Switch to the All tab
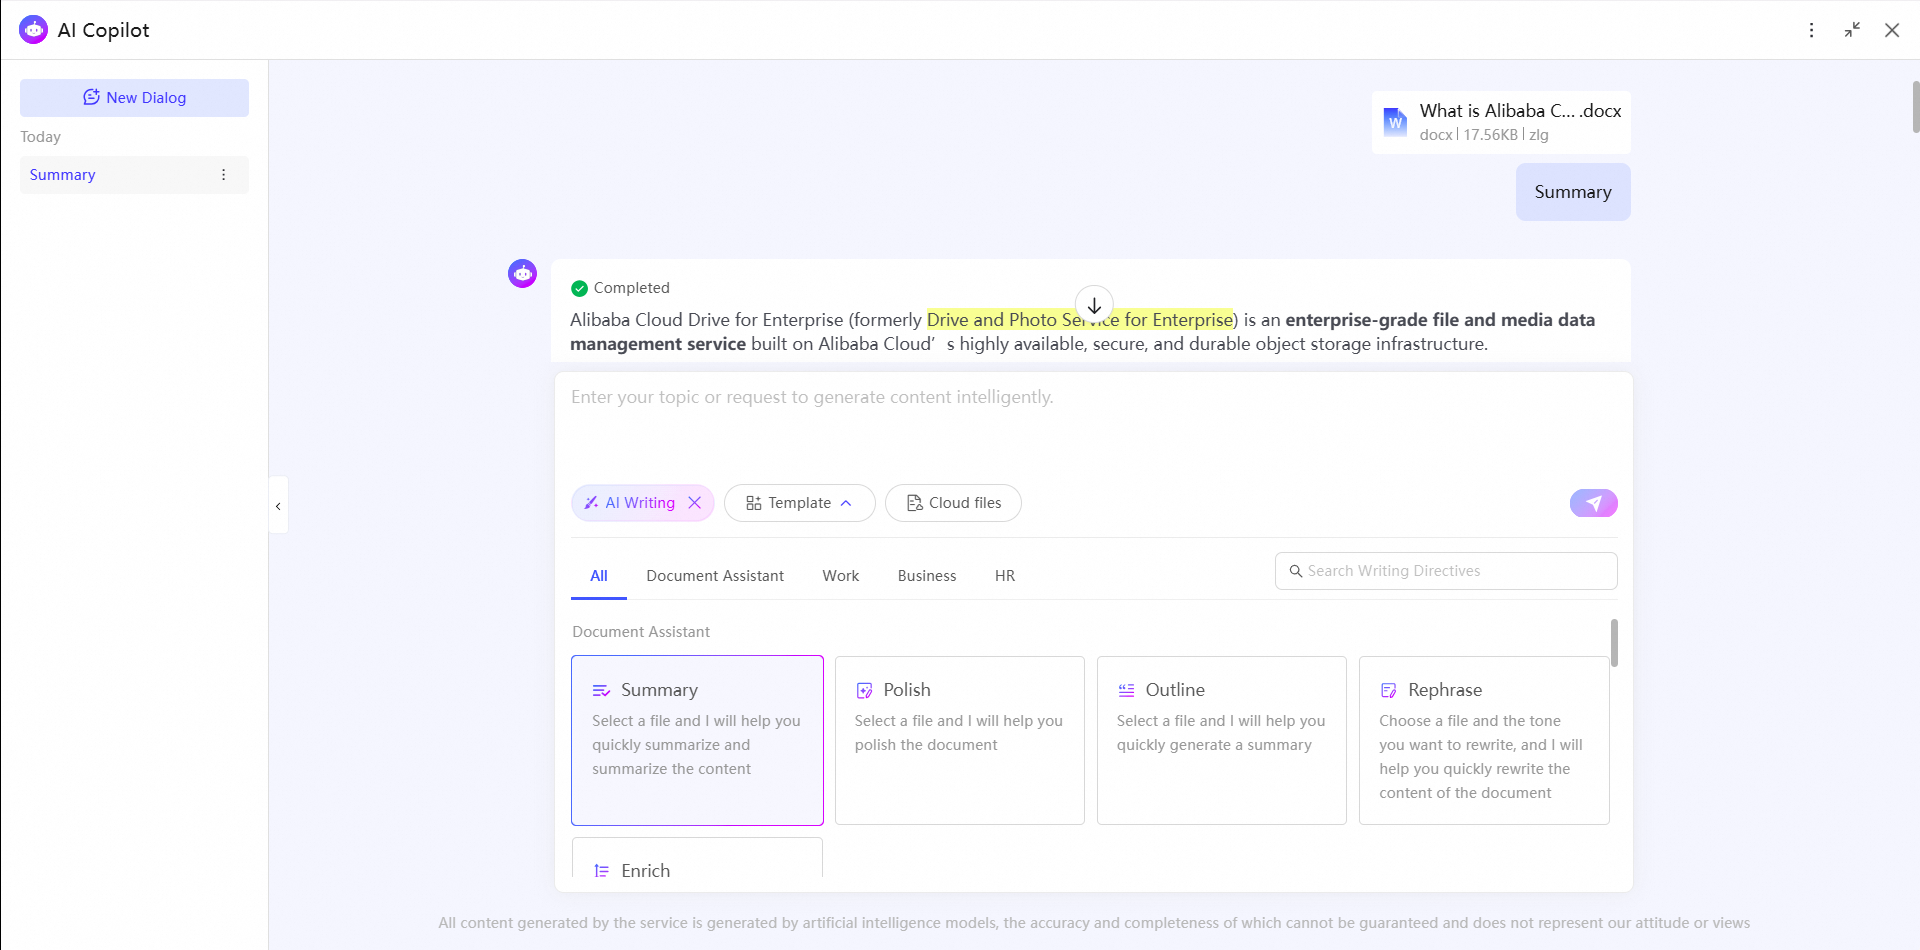Image resolution: width=1920 pixels, height=950 pixels. (x=599, y=576)
